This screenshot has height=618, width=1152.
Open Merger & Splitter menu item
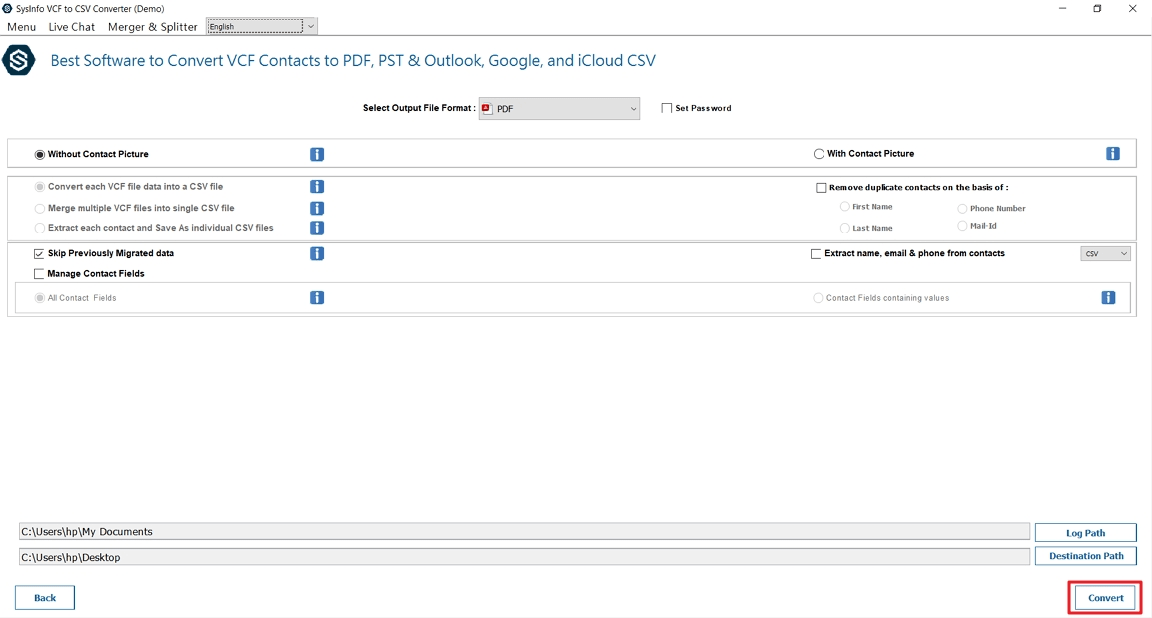pyautogui.click(x=153, y=26)
